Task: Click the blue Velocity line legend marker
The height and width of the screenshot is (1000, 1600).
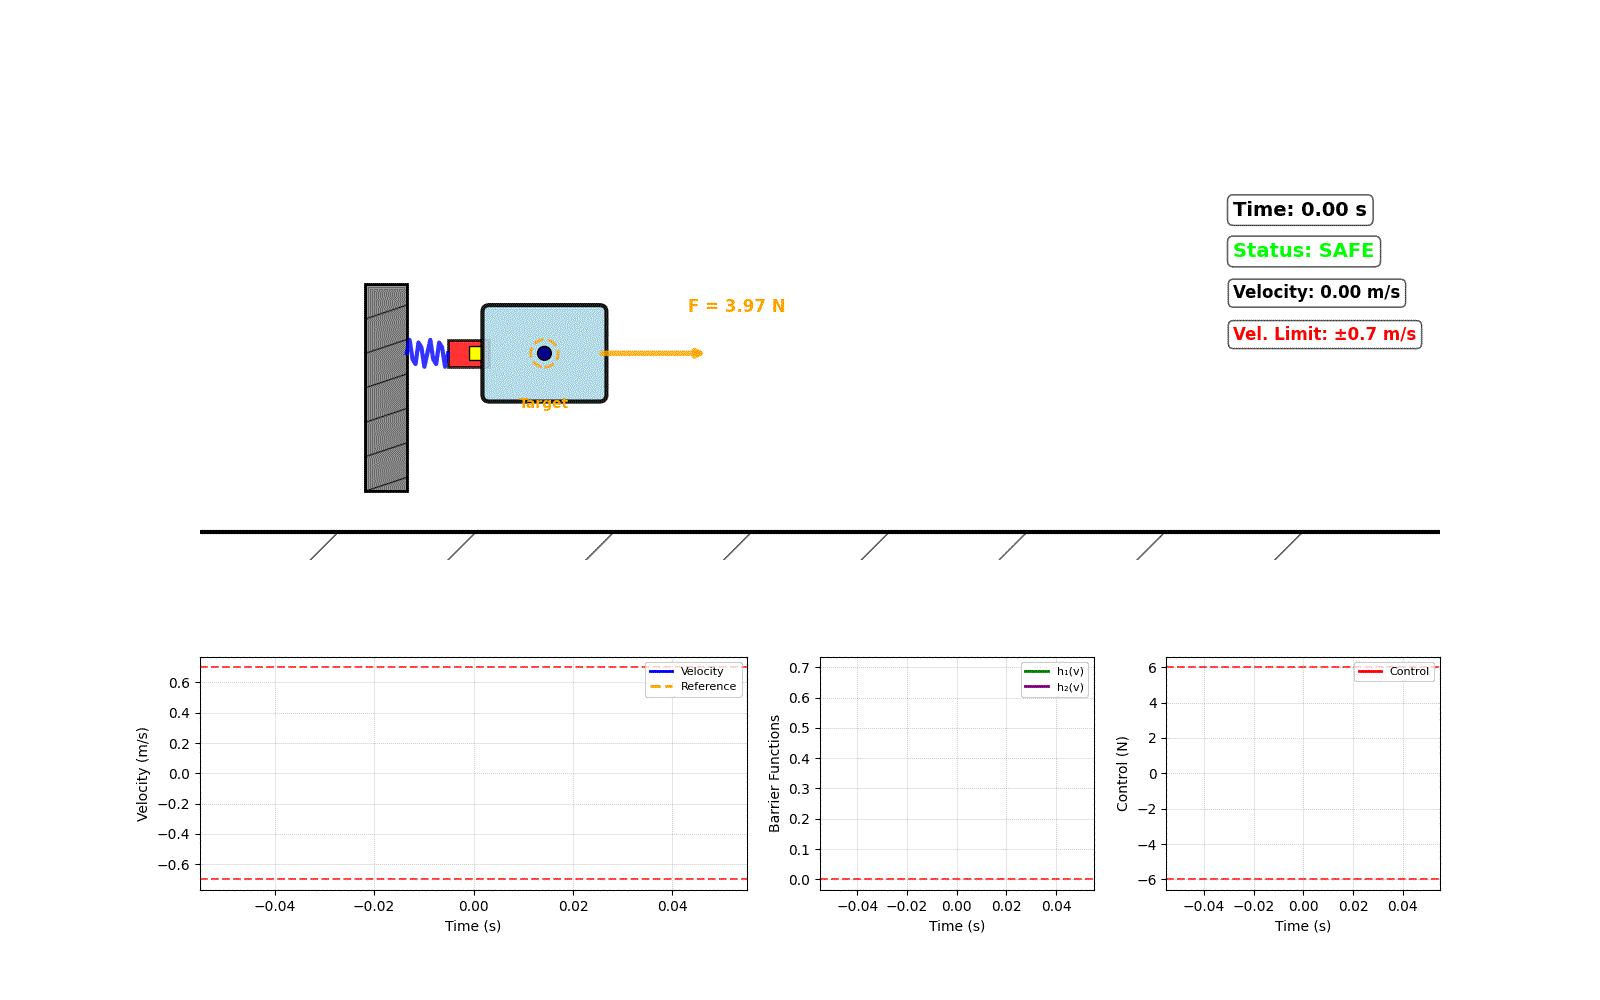Action: pos(661,671)
